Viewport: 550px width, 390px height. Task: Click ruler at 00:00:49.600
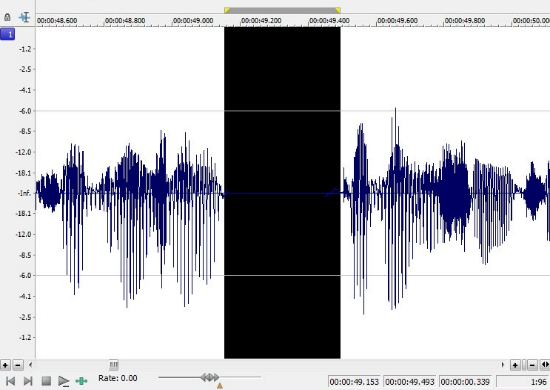(397, 21)
